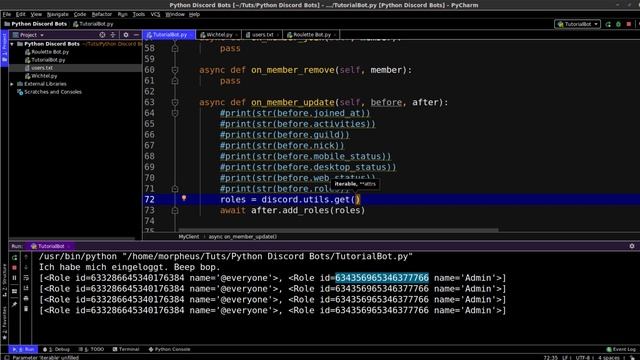Click MyClient in editor breadcrumbs
The image size is (640, 360).
[x=189, y=237]
